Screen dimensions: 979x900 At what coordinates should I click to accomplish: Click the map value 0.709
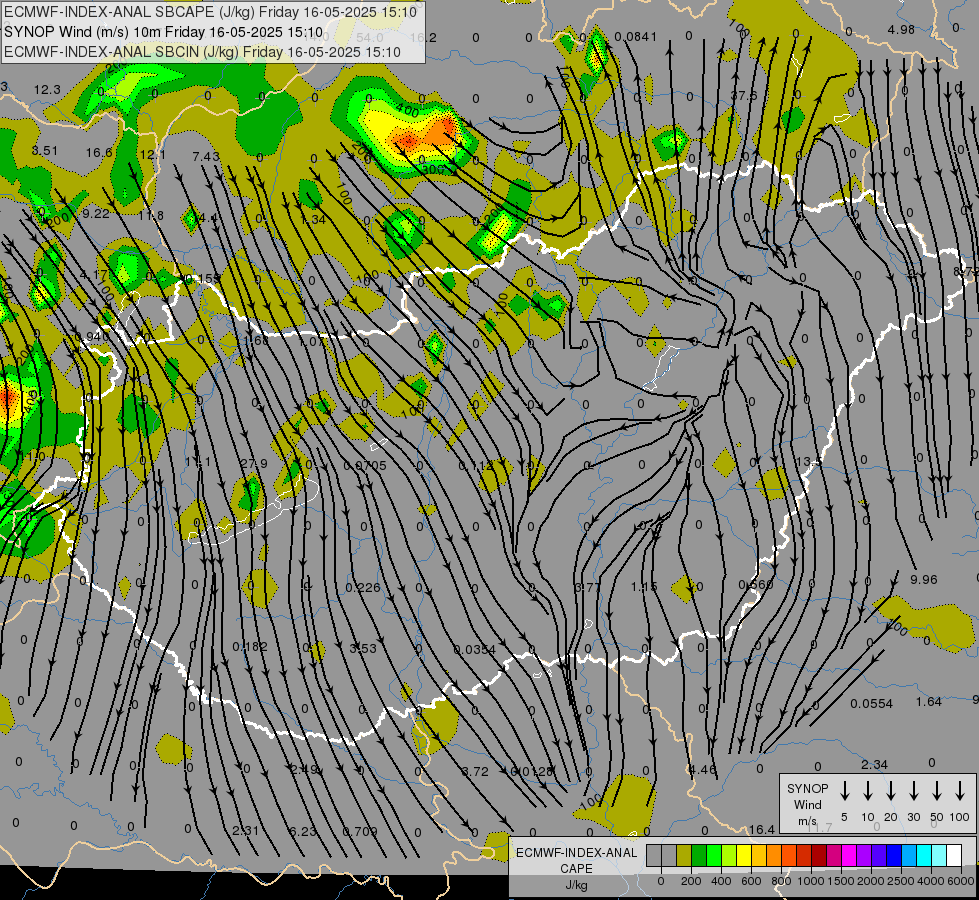pos(360,831)
